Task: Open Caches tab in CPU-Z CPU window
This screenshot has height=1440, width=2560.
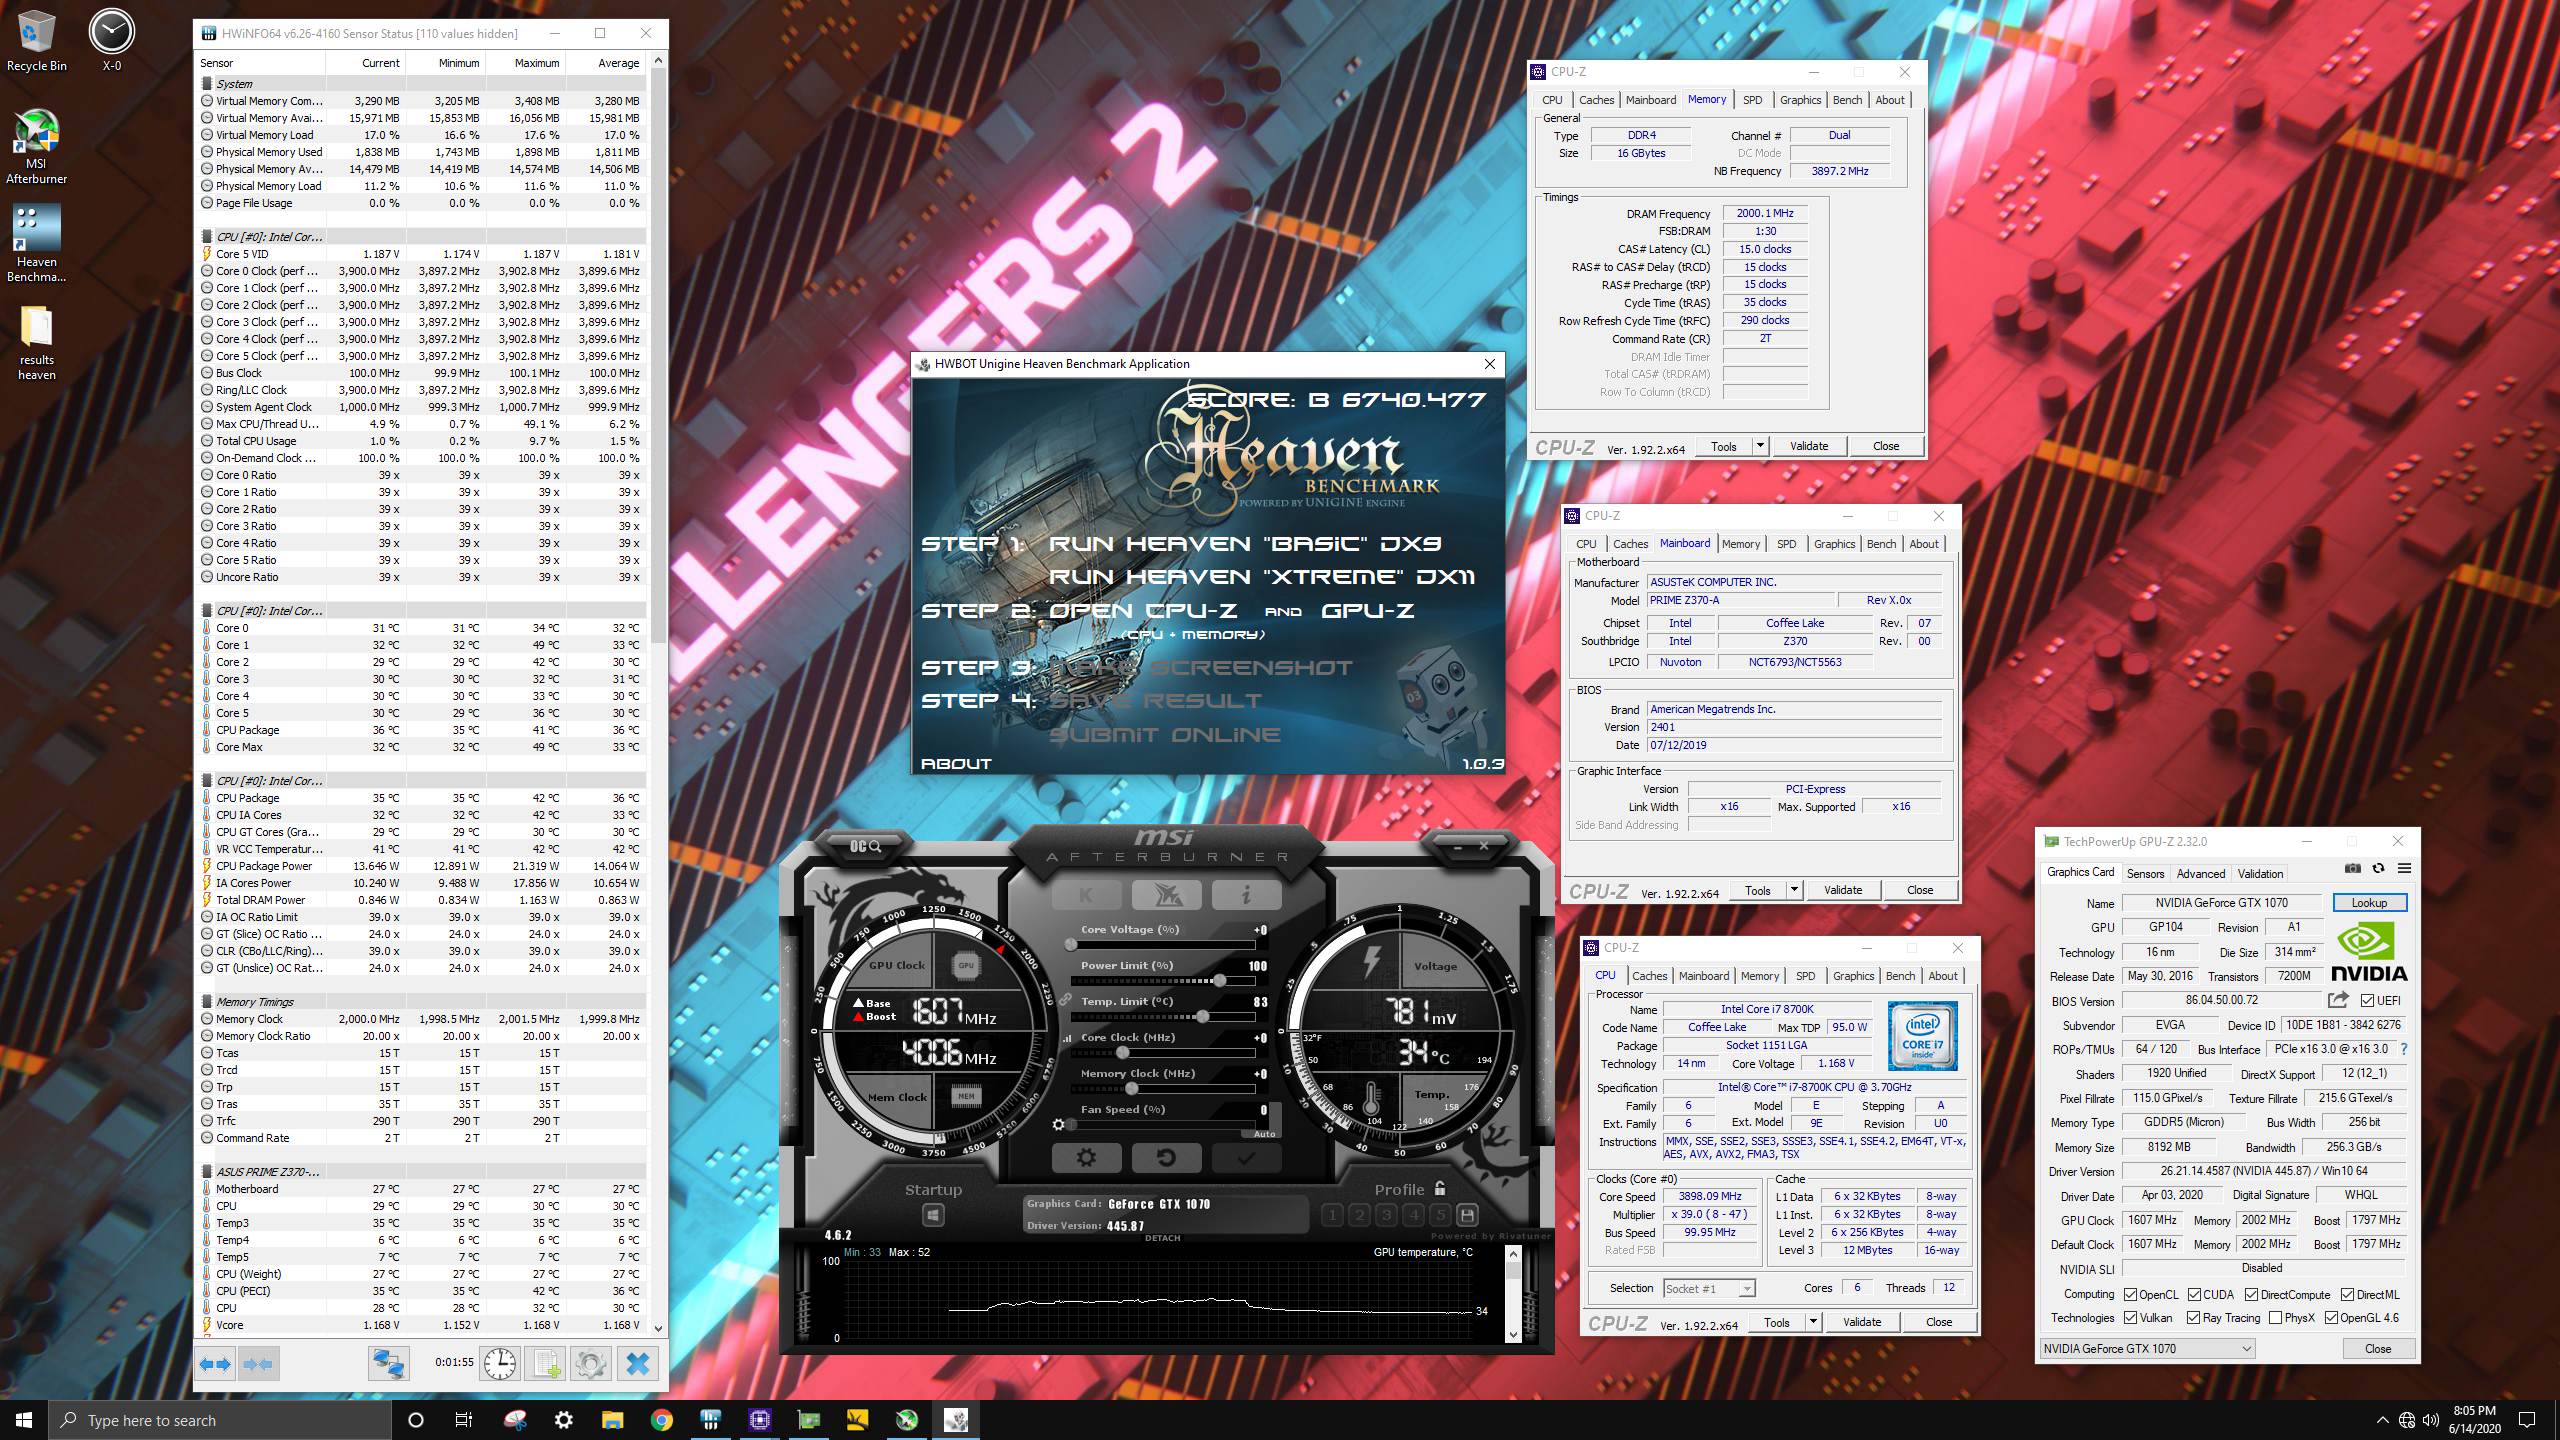Action: (x=1650, y=976)
